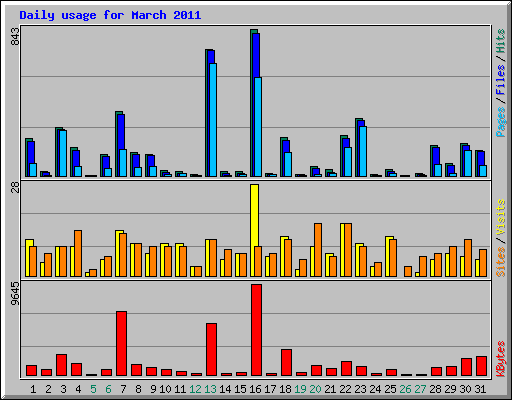
Task: Click the green day 12 axis label
Action: (195, 389)
